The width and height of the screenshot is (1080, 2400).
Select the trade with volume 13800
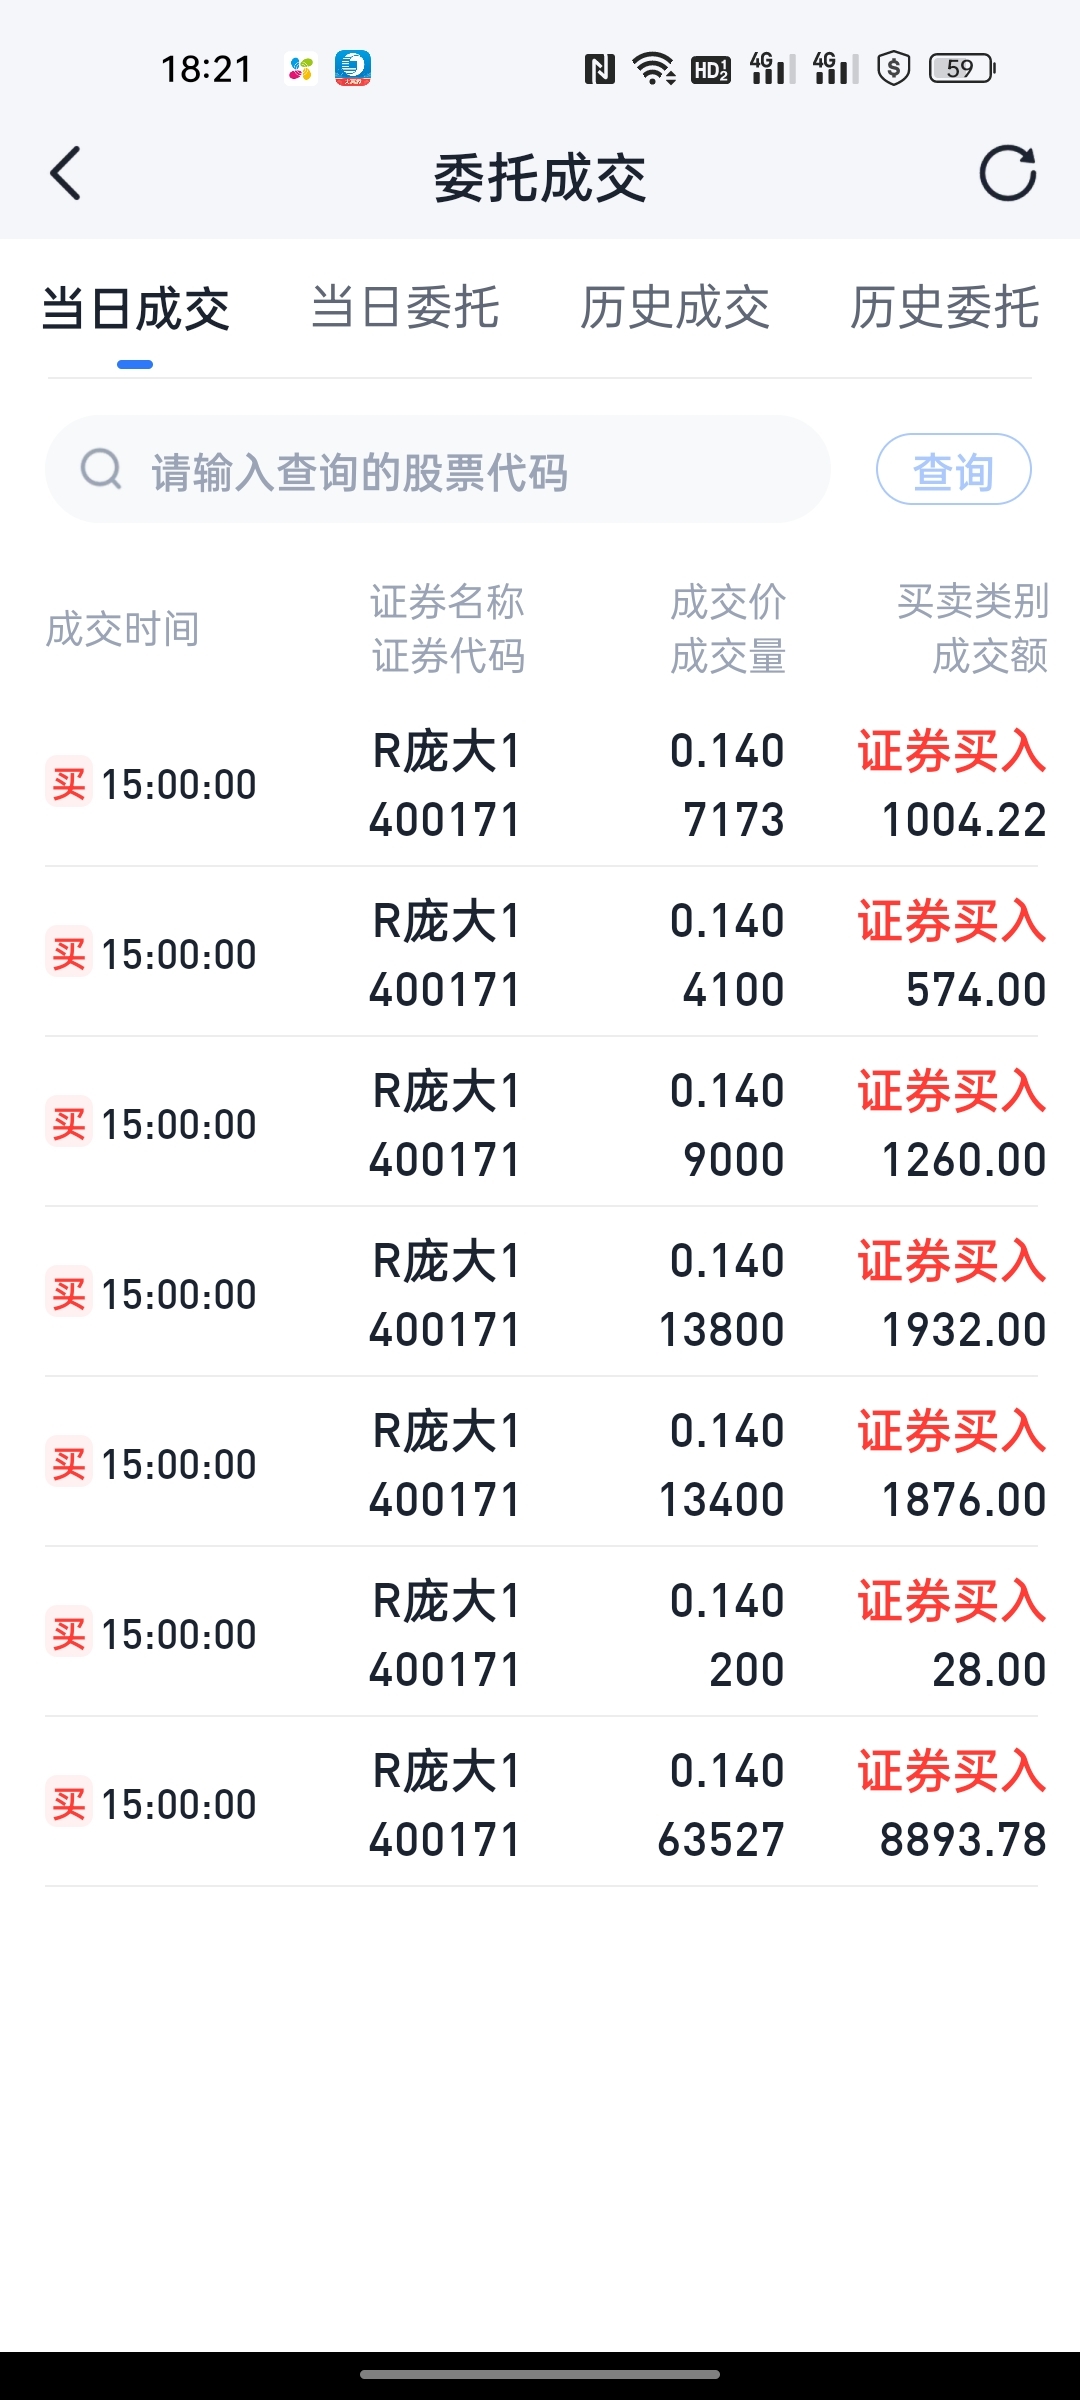tap(541, 1292)
